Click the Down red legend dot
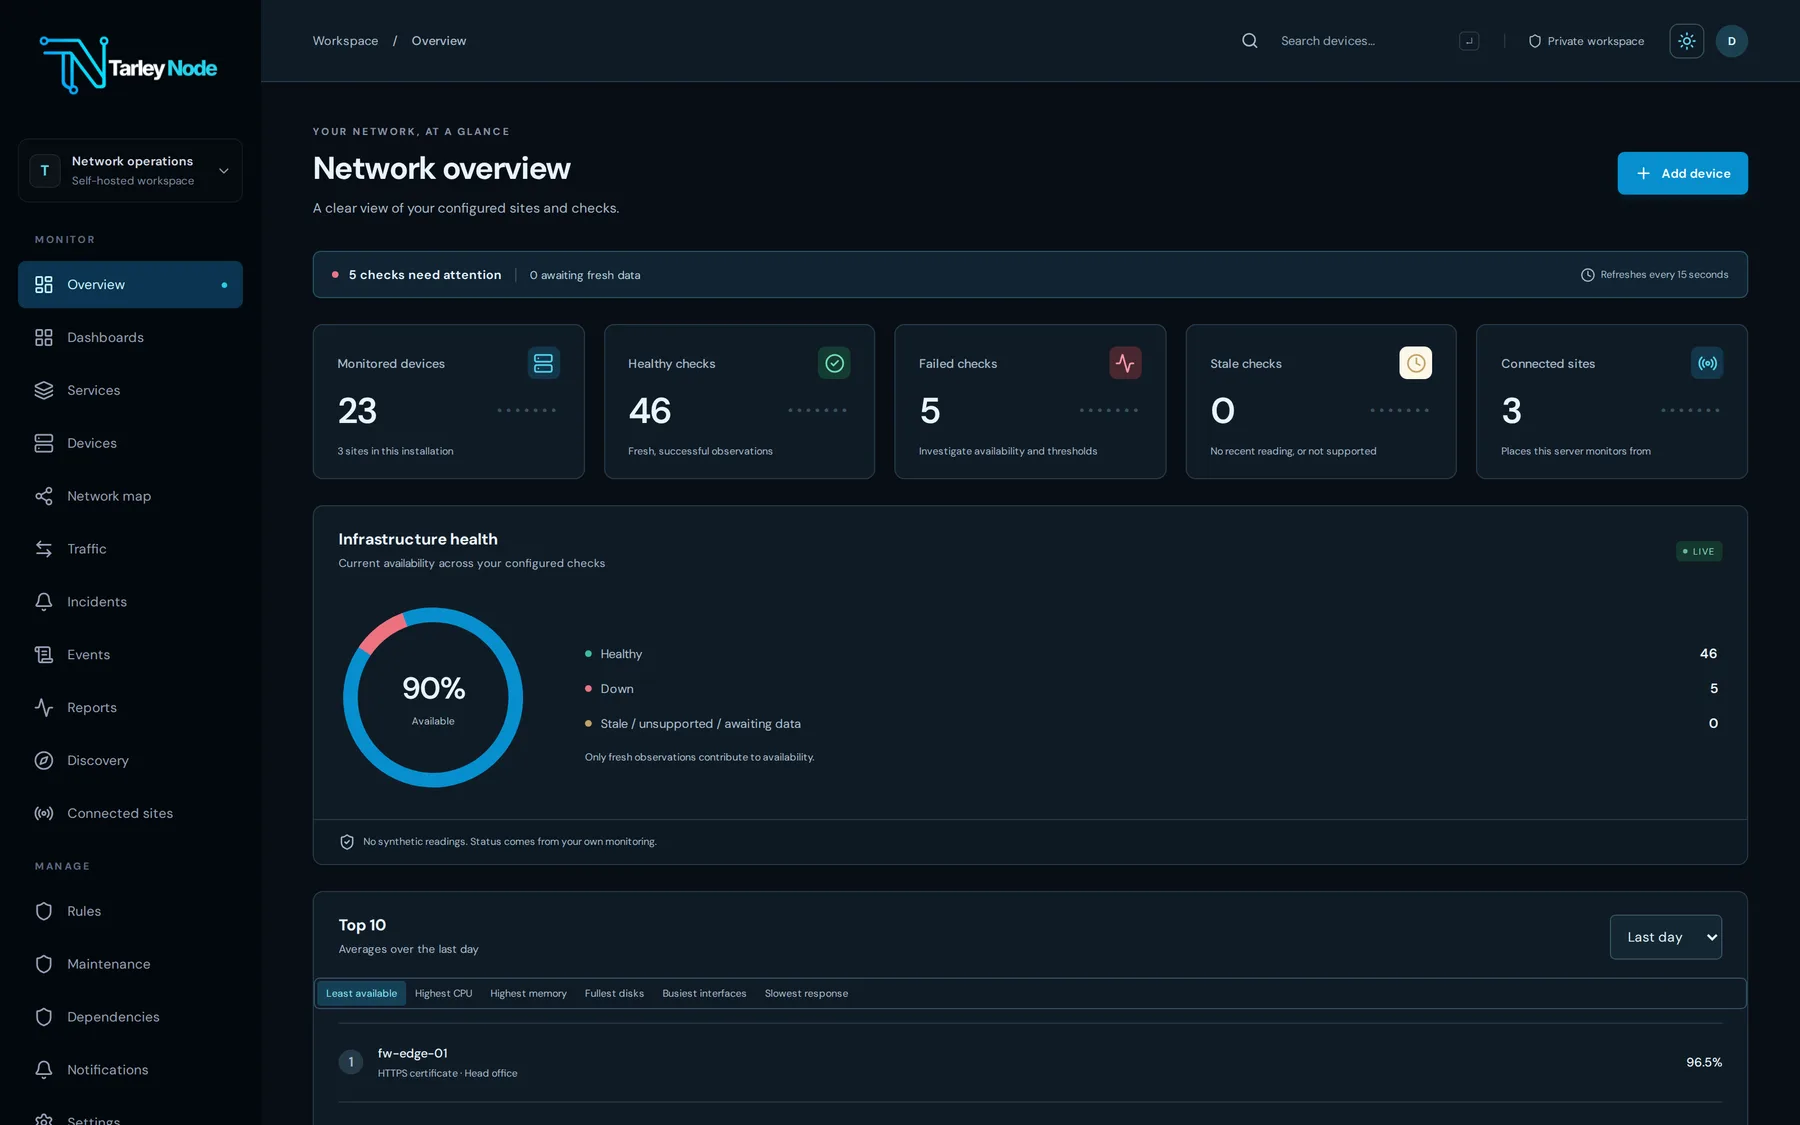Viewport: 1800px width, 1125px height. coord(588,689)
